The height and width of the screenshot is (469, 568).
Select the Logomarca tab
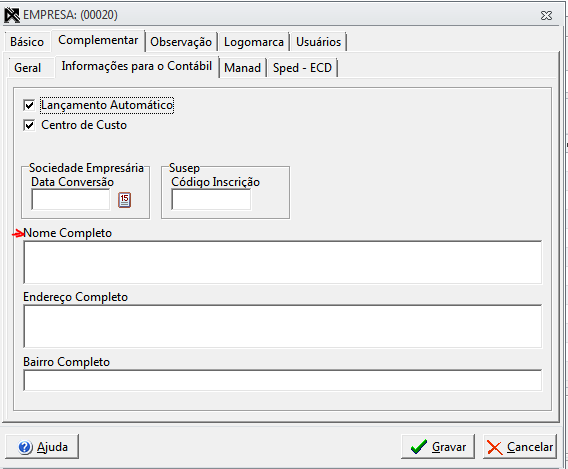(254, 42)
